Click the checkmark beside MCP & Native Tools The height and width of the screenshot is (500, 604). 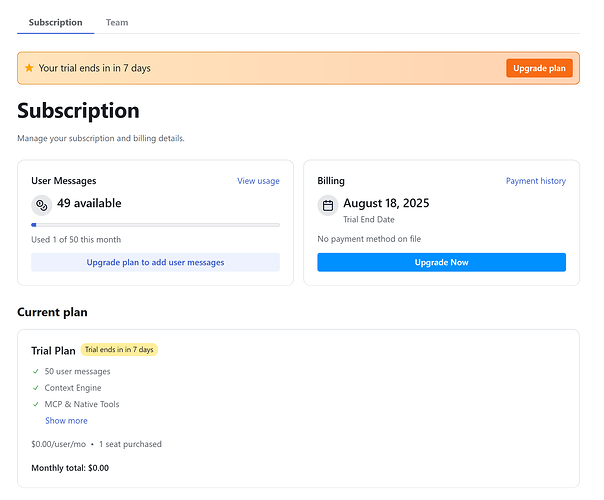[36, 404]
